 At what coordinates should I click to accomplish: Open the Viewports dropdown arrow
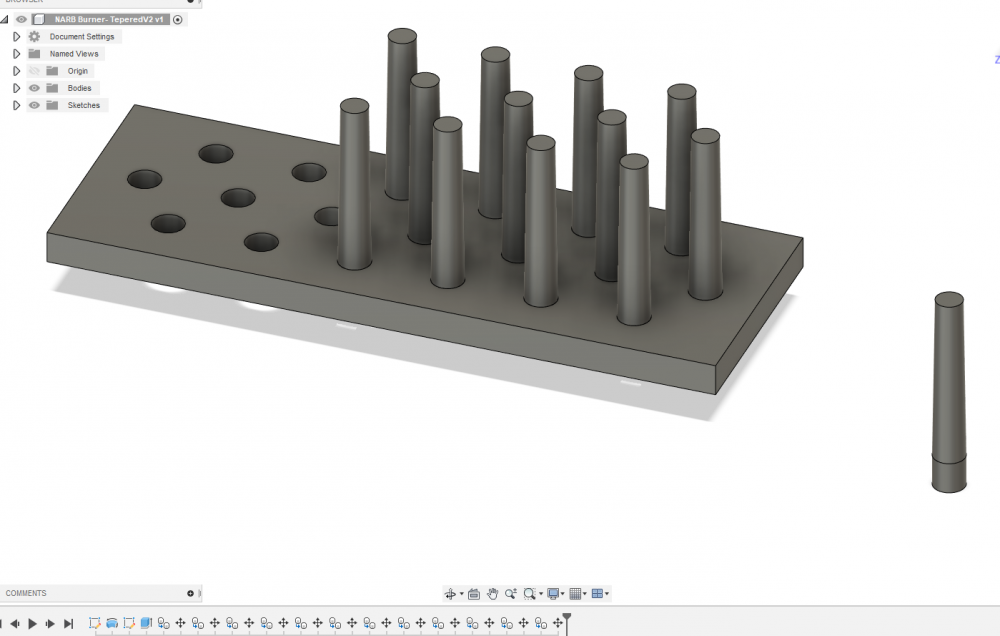[607, 594]
